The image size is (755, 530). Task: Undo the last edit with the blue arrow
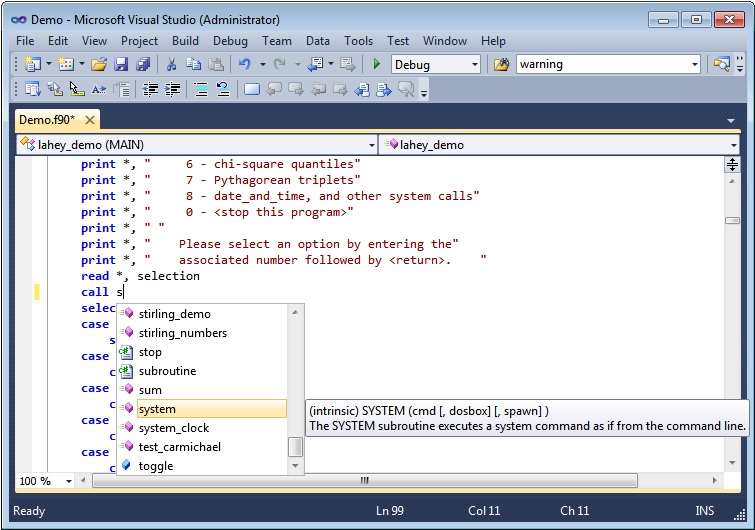tap(245, 64)
